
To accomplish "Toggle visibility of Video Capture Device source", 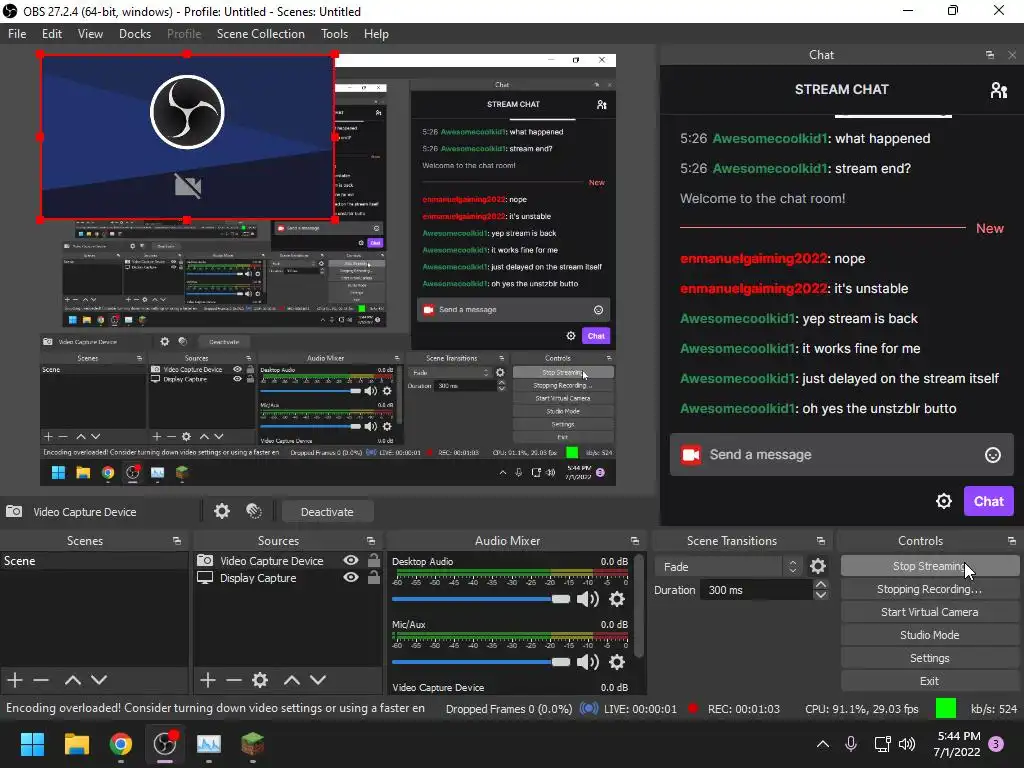I will coord(351,560).
